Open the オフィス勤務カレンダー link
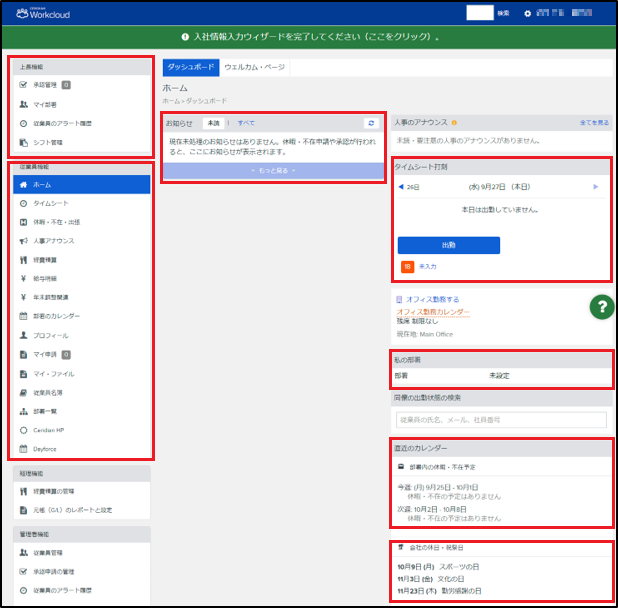The height and width of the screenshot is (608, 618). (433, 312)
